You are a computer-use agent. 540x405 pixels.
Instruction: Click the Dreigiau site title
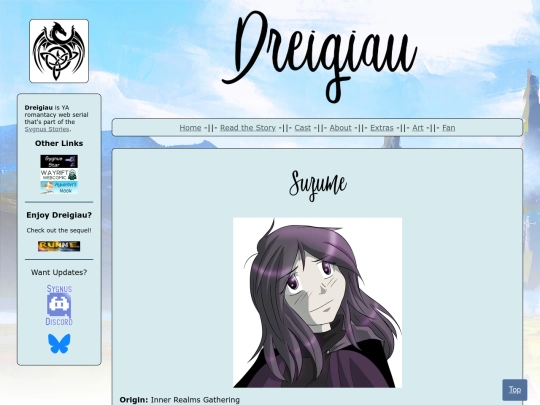point(320,57)
